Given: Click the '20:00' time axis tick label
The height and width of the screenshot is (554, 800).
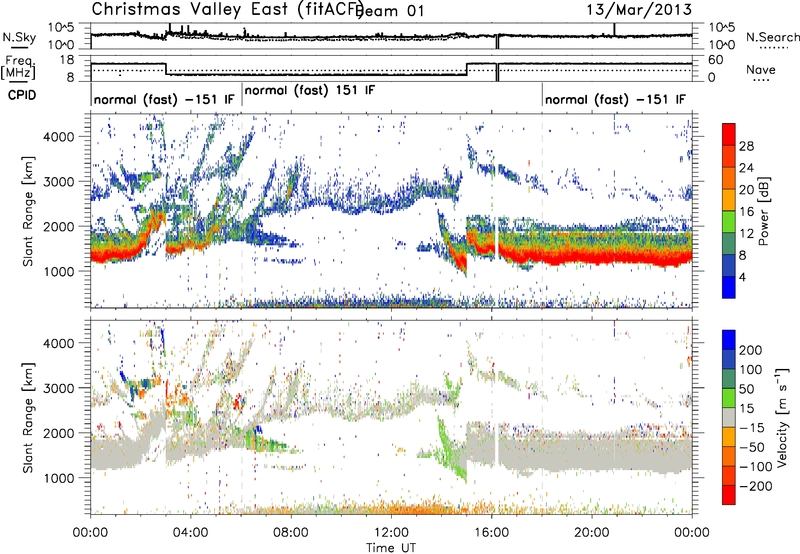Looking at the screenshot, I should click(592, 533).
